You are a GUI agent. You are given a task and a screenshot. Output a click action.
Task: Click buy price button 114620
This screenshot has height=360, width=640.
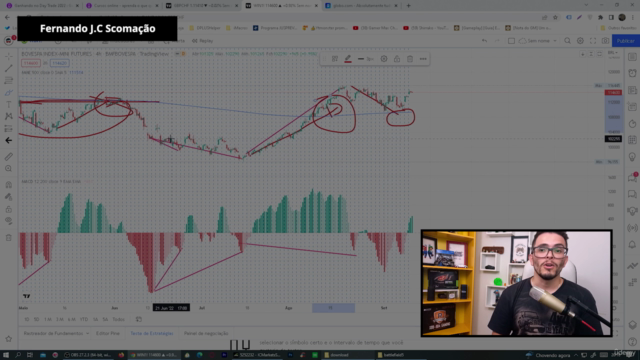coord(60,63)
